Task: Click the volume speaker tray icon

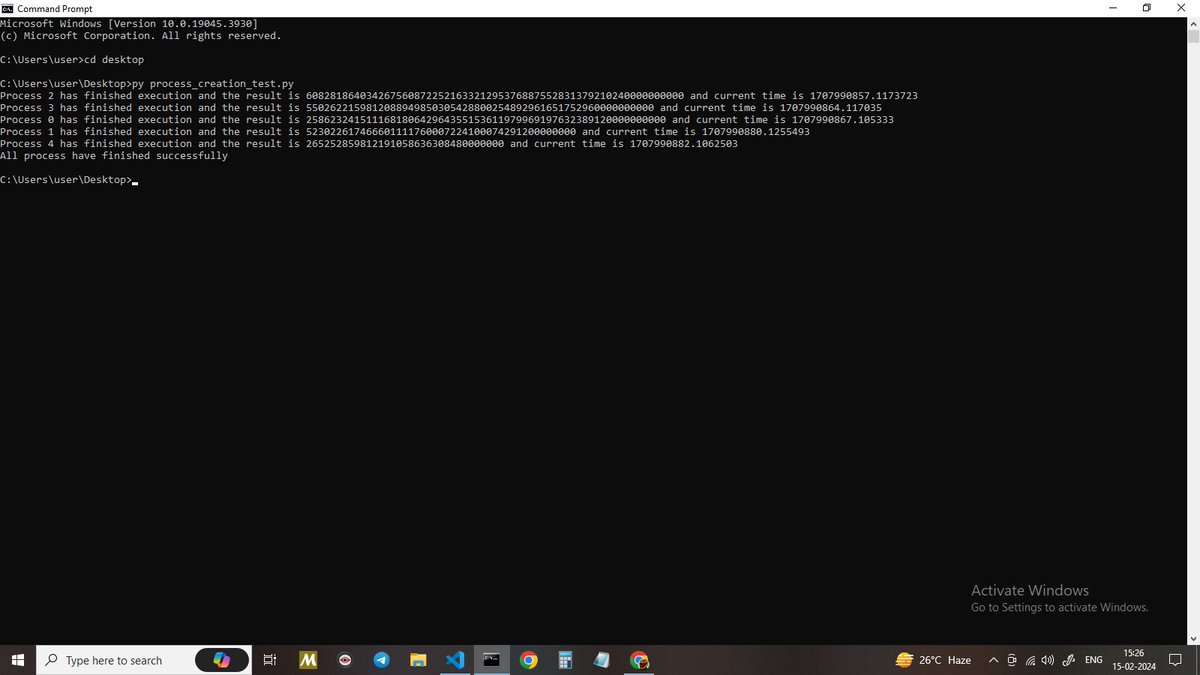Action: [1048, 660]
